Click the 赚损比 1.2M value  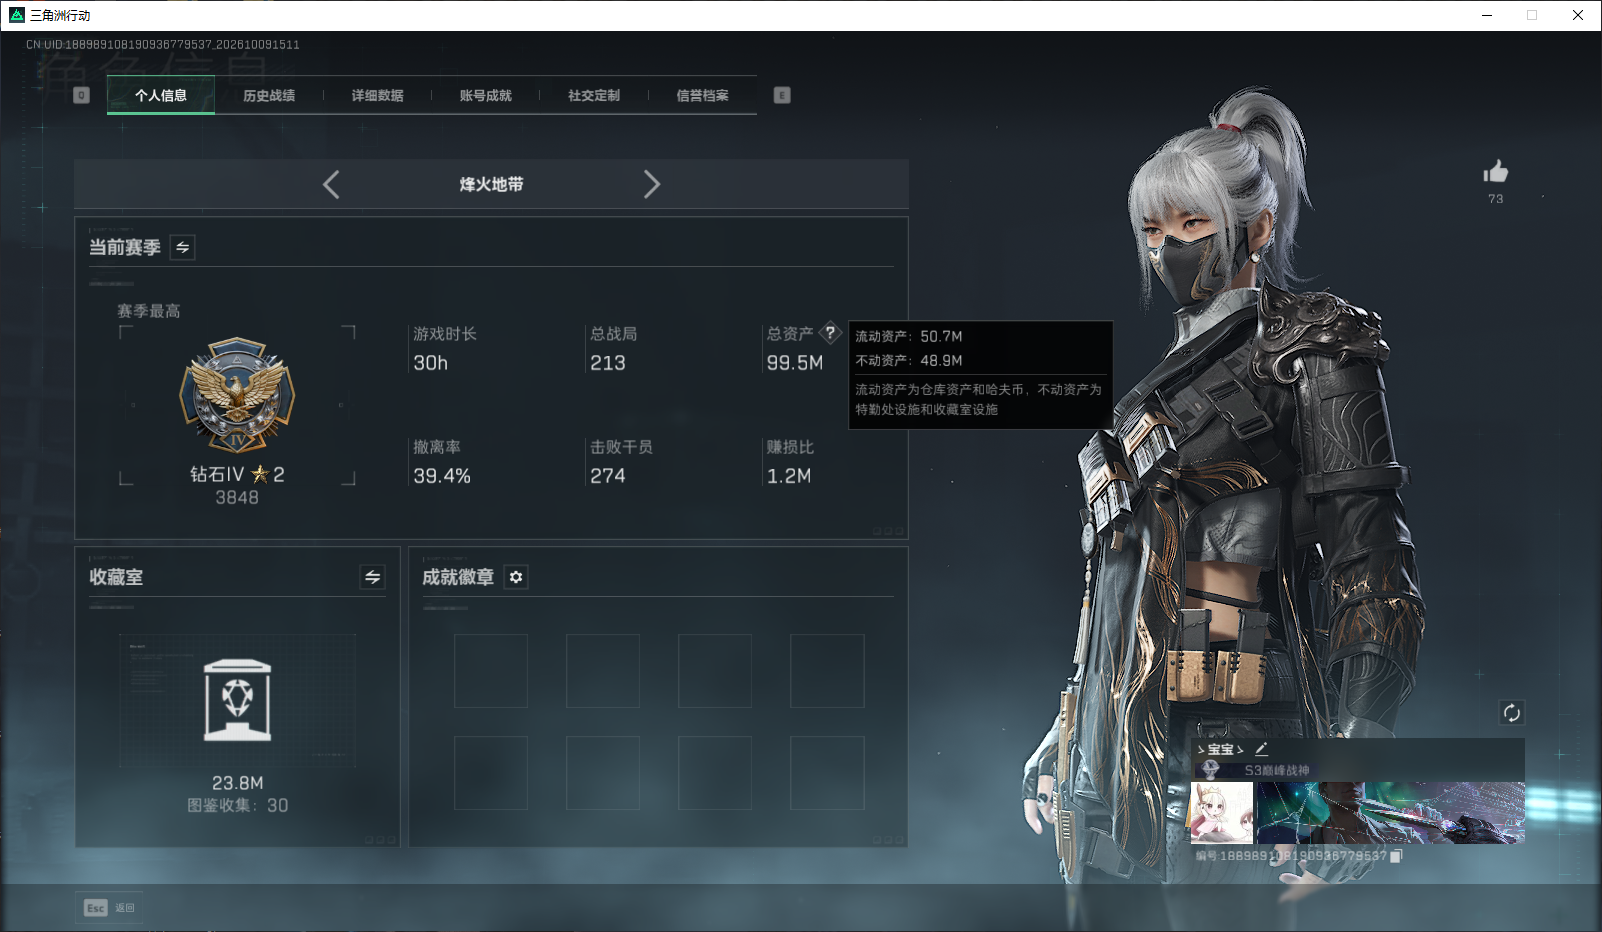coord(789,476)
